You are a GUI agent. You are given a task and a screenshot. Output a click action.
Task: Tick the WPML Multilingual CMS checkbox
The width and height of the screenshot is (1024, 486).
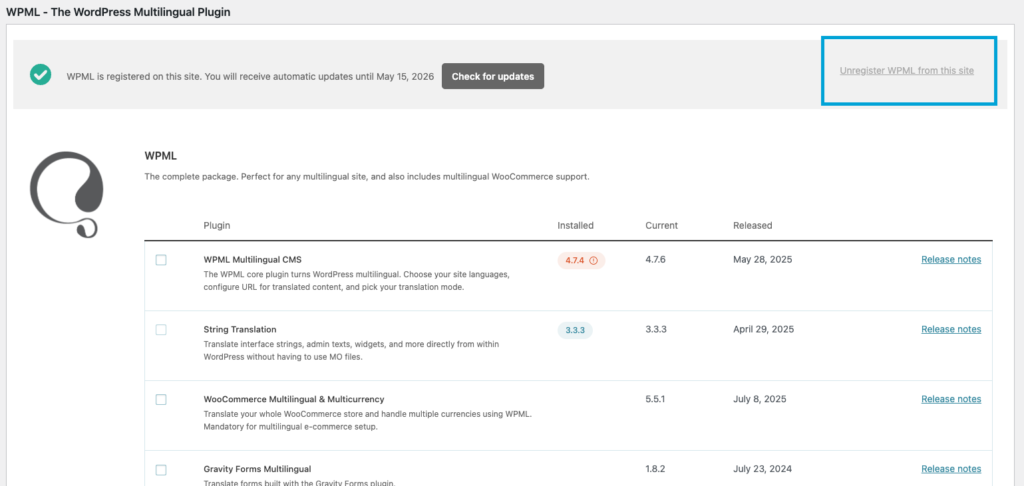coord(161,260)
